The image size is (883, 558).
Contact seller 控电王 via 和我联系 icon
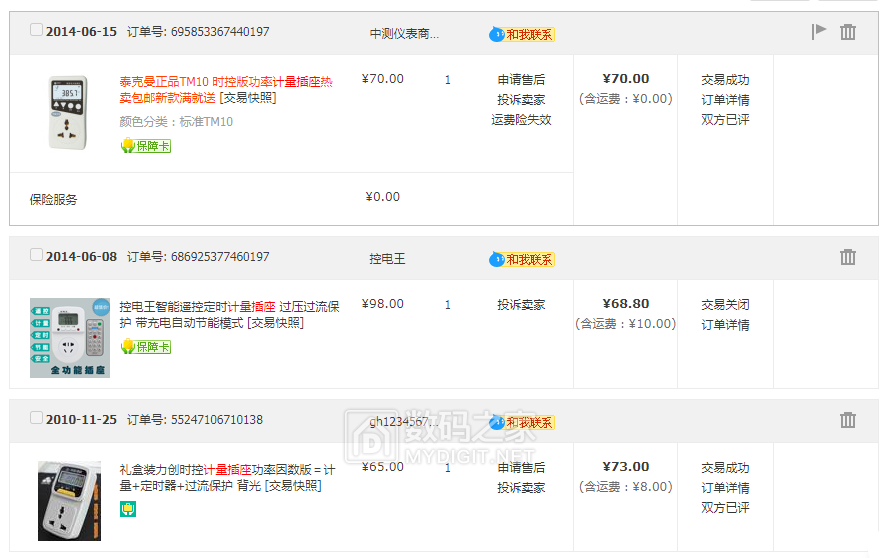coord(521,259)
